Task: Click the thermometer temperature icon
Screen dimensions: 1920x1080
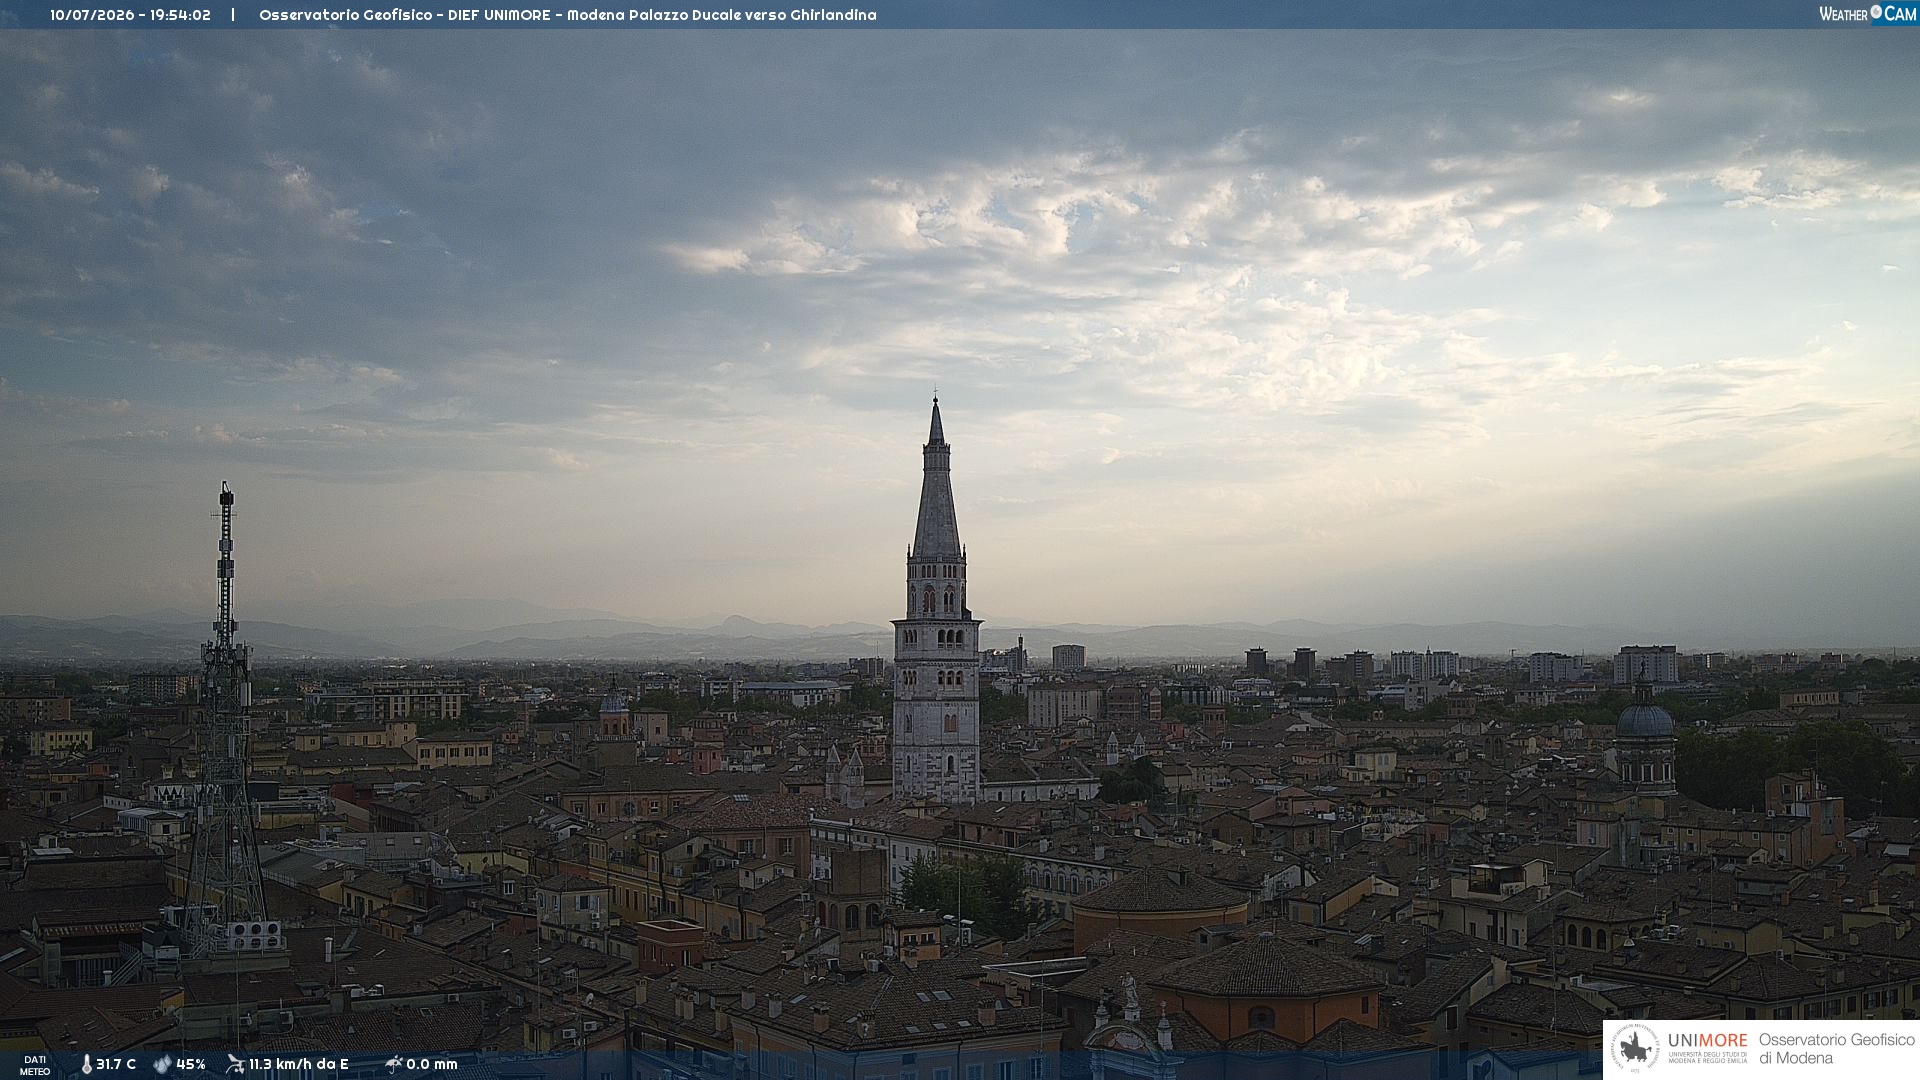Action: coord(86,1065)
